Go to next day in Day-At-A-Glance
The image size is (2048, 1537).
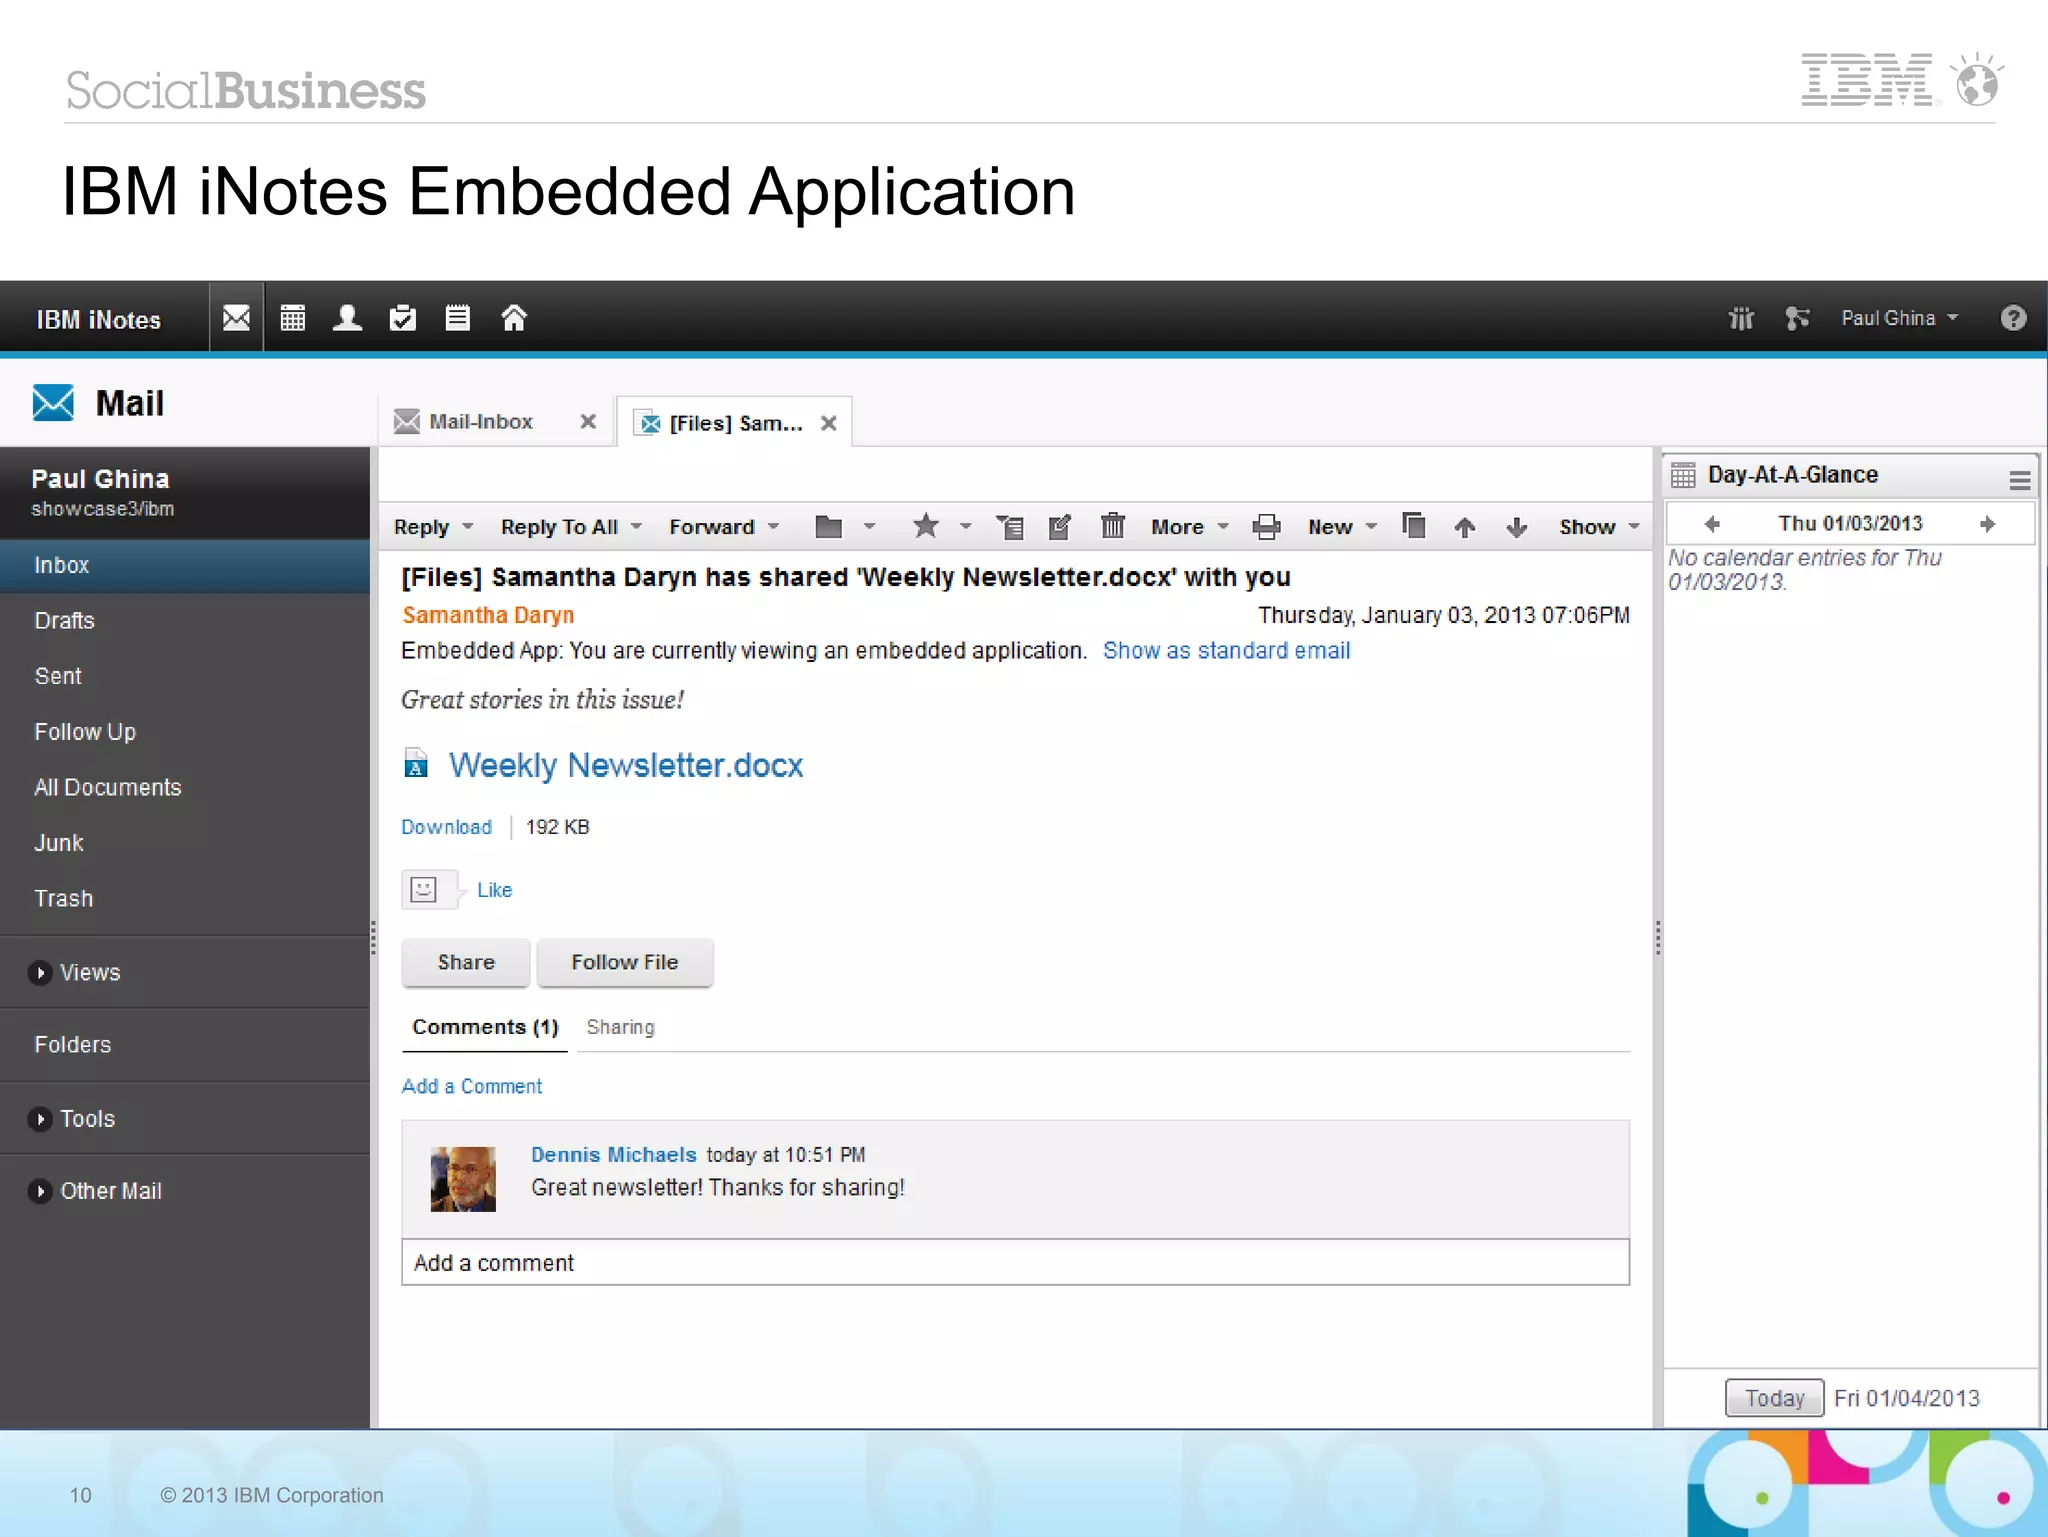pos(1988,524)
